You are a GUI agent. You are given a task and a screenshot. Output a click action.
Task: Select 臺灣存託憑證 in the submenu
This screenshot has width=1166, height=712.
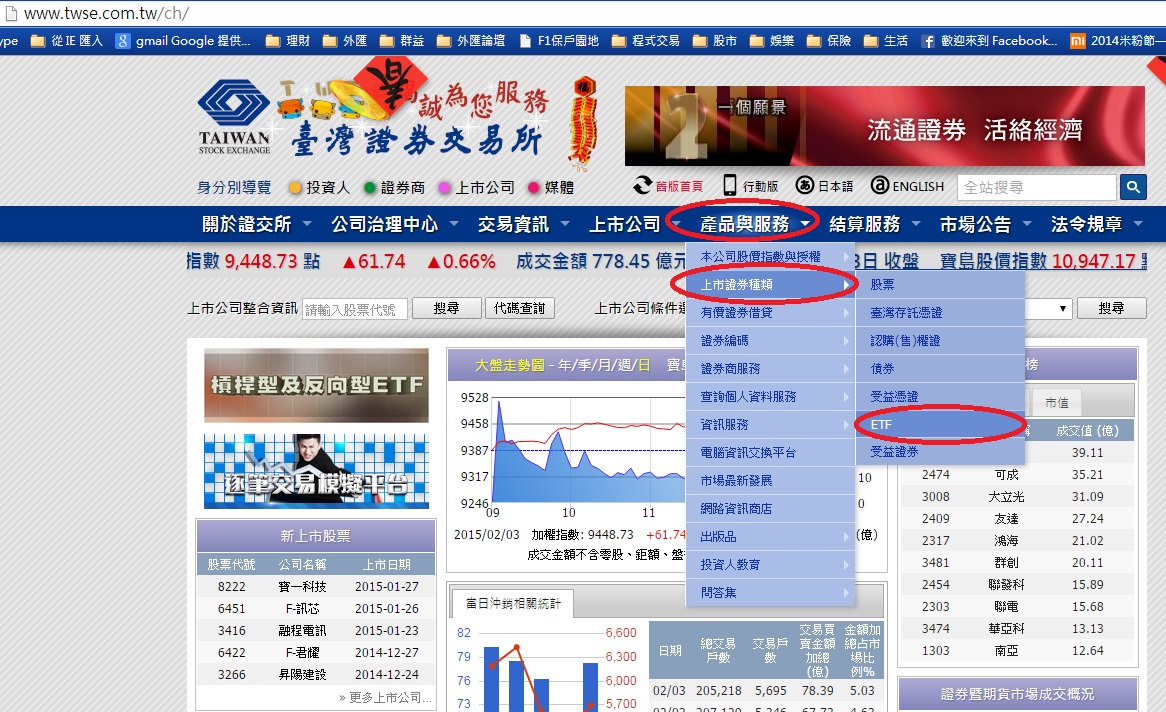click(940, 313)
